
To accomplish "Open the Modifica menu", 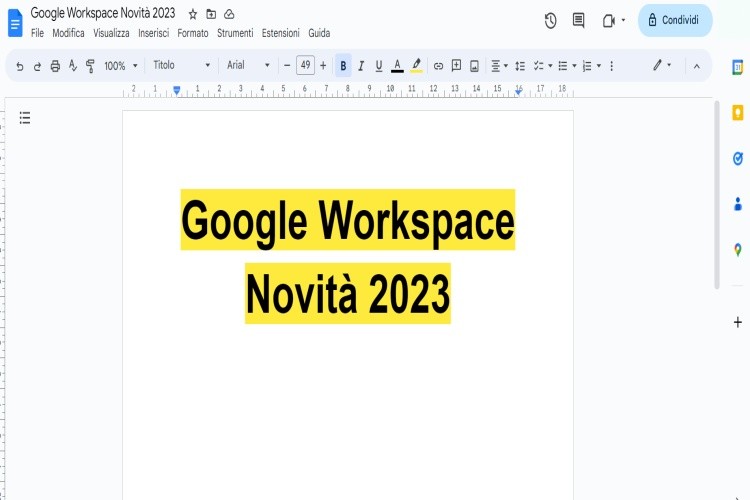I will coord(68,33).
